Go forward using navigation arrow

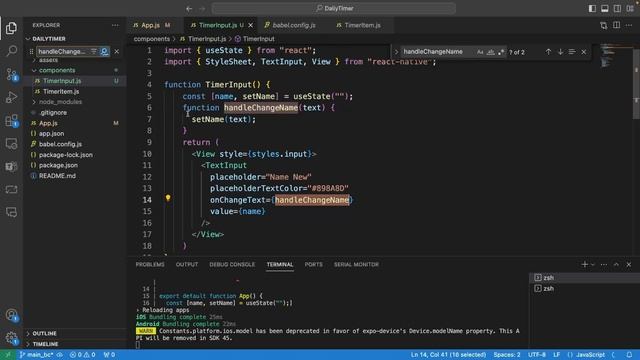click(202, 8)
